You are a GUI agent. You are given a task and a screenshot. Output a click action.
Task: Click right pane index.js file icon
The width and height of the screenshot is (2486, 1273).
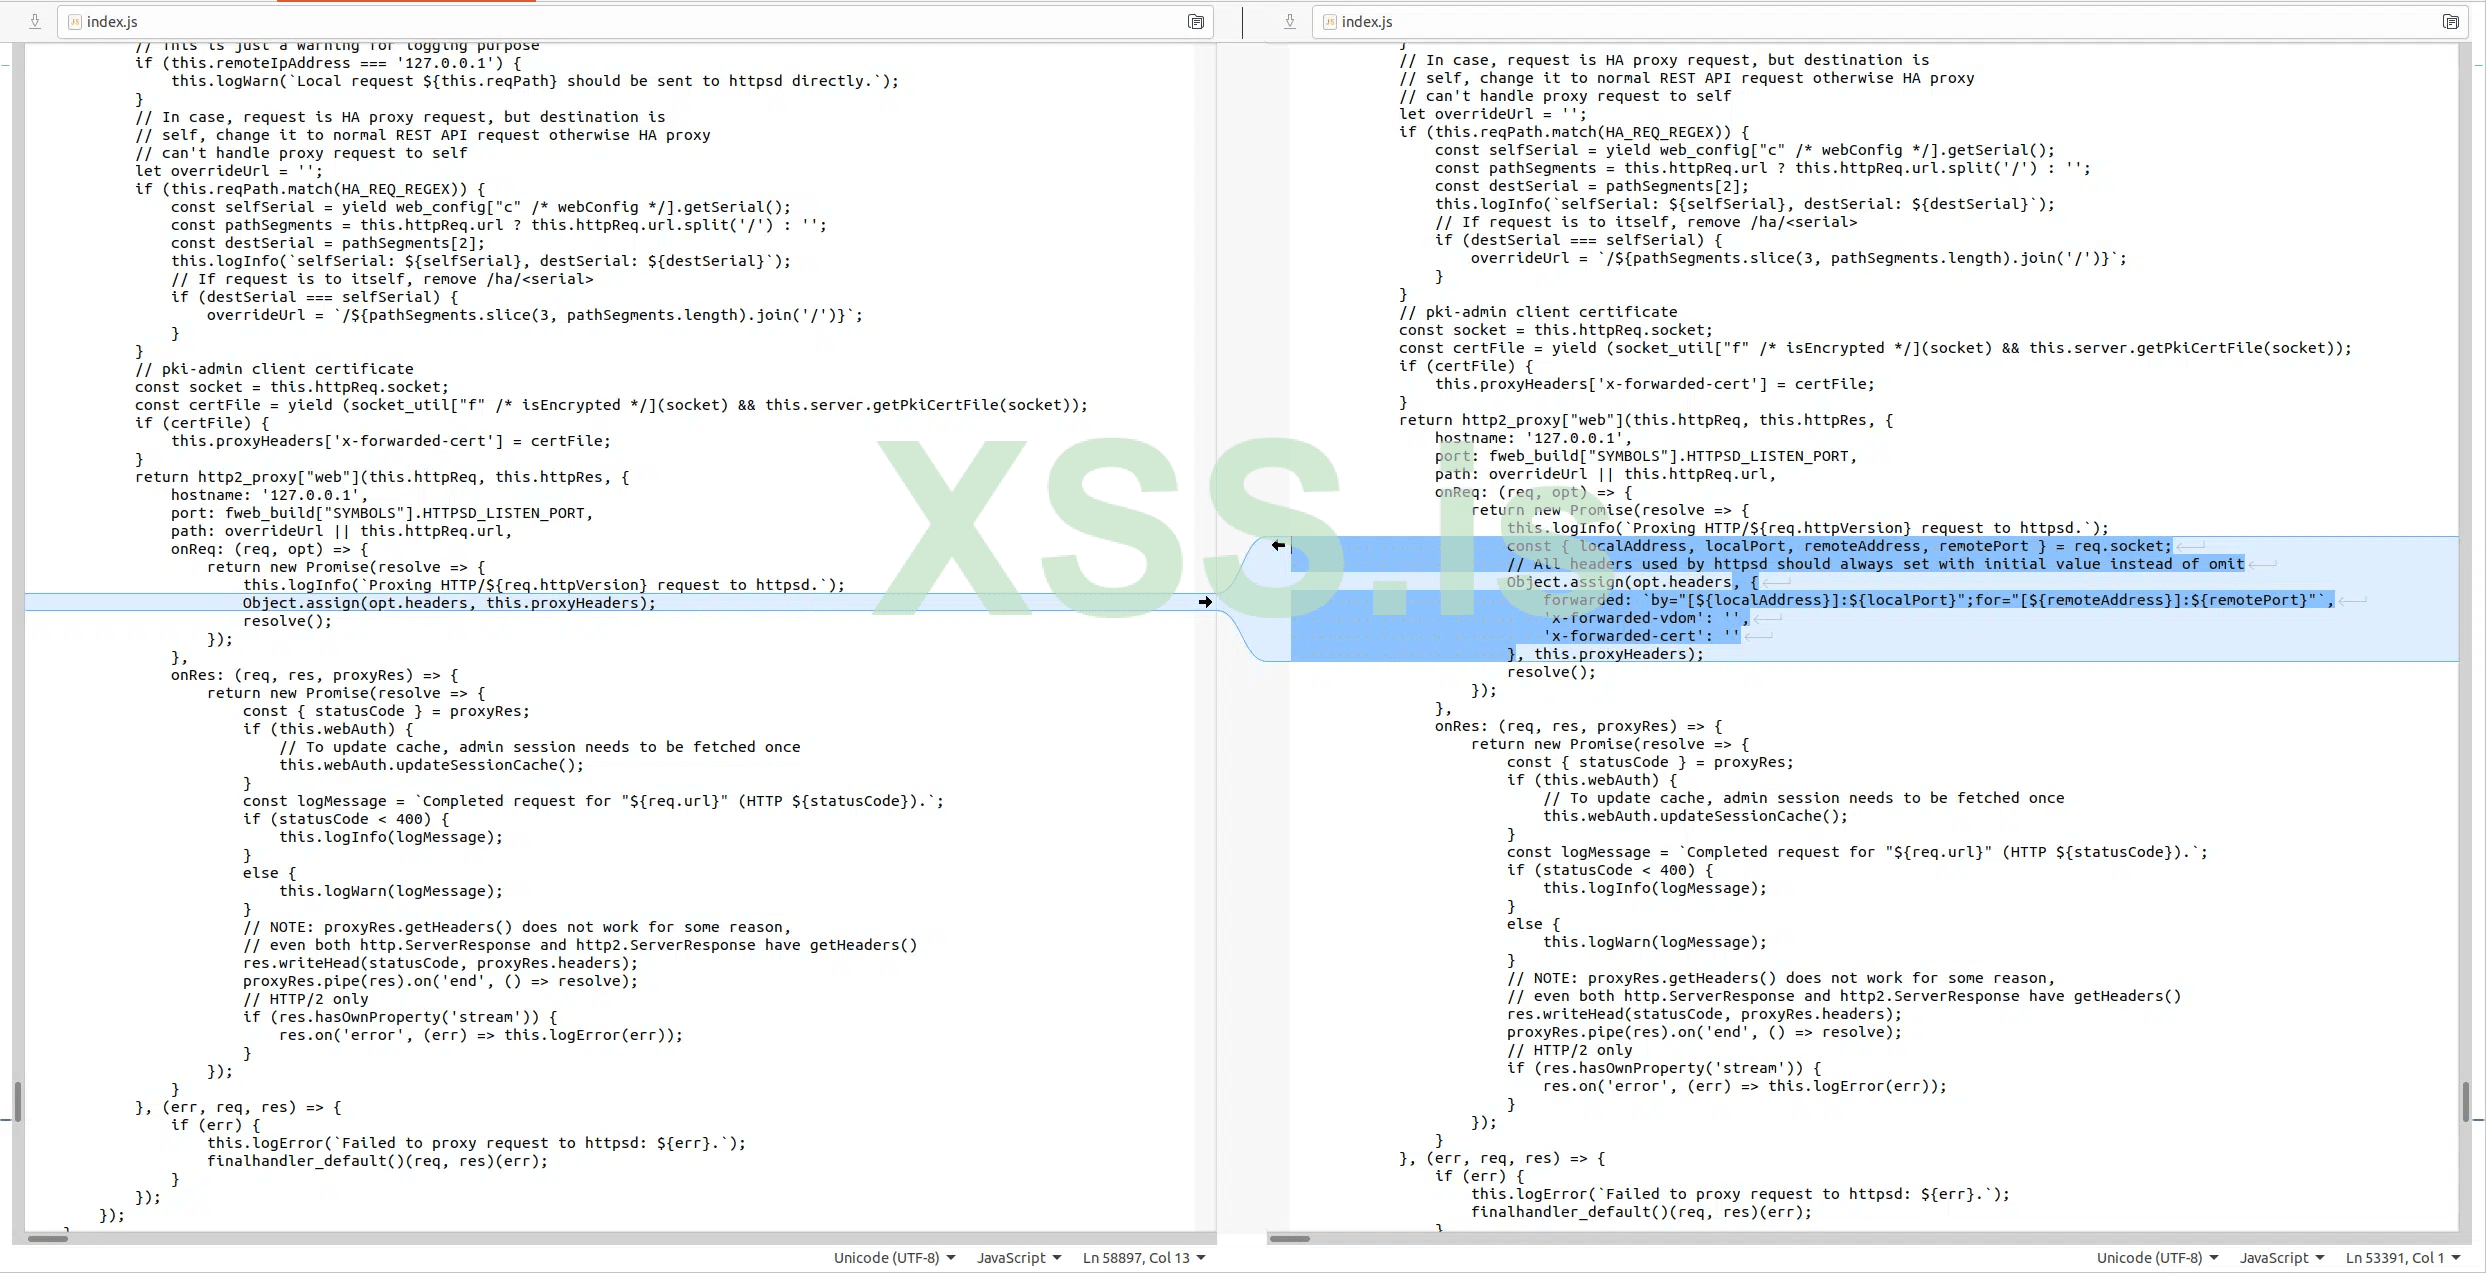click(1330, 21)
